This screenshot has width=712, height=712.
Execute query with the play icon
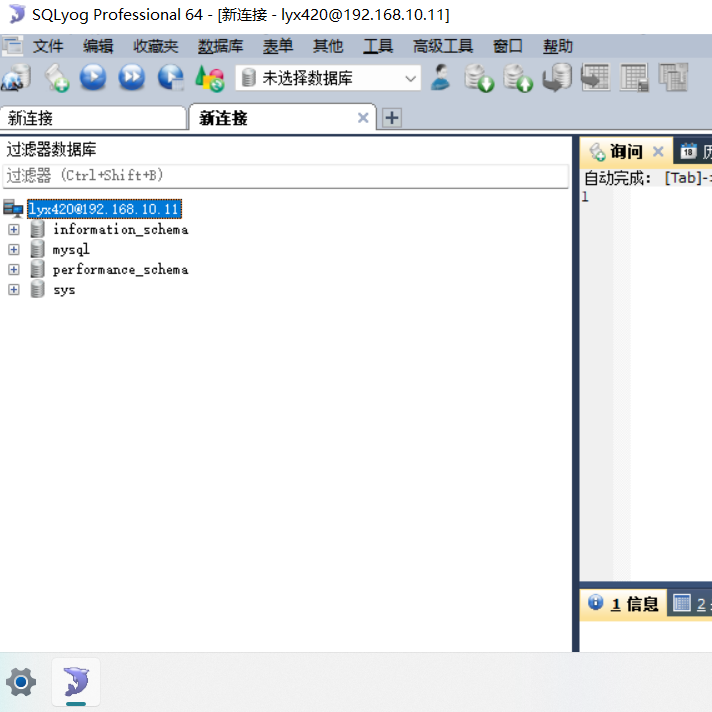(93, 77)
